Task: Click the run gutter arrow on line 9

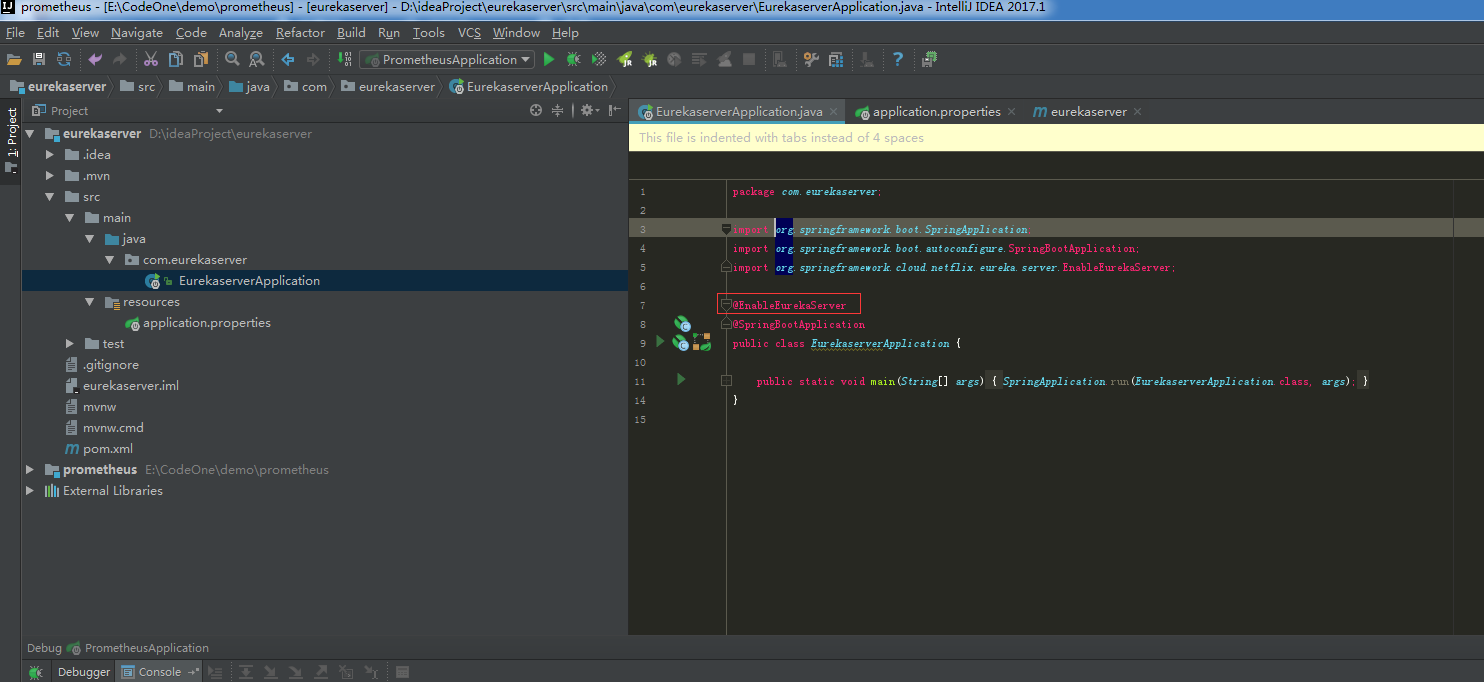Action: 659,342
